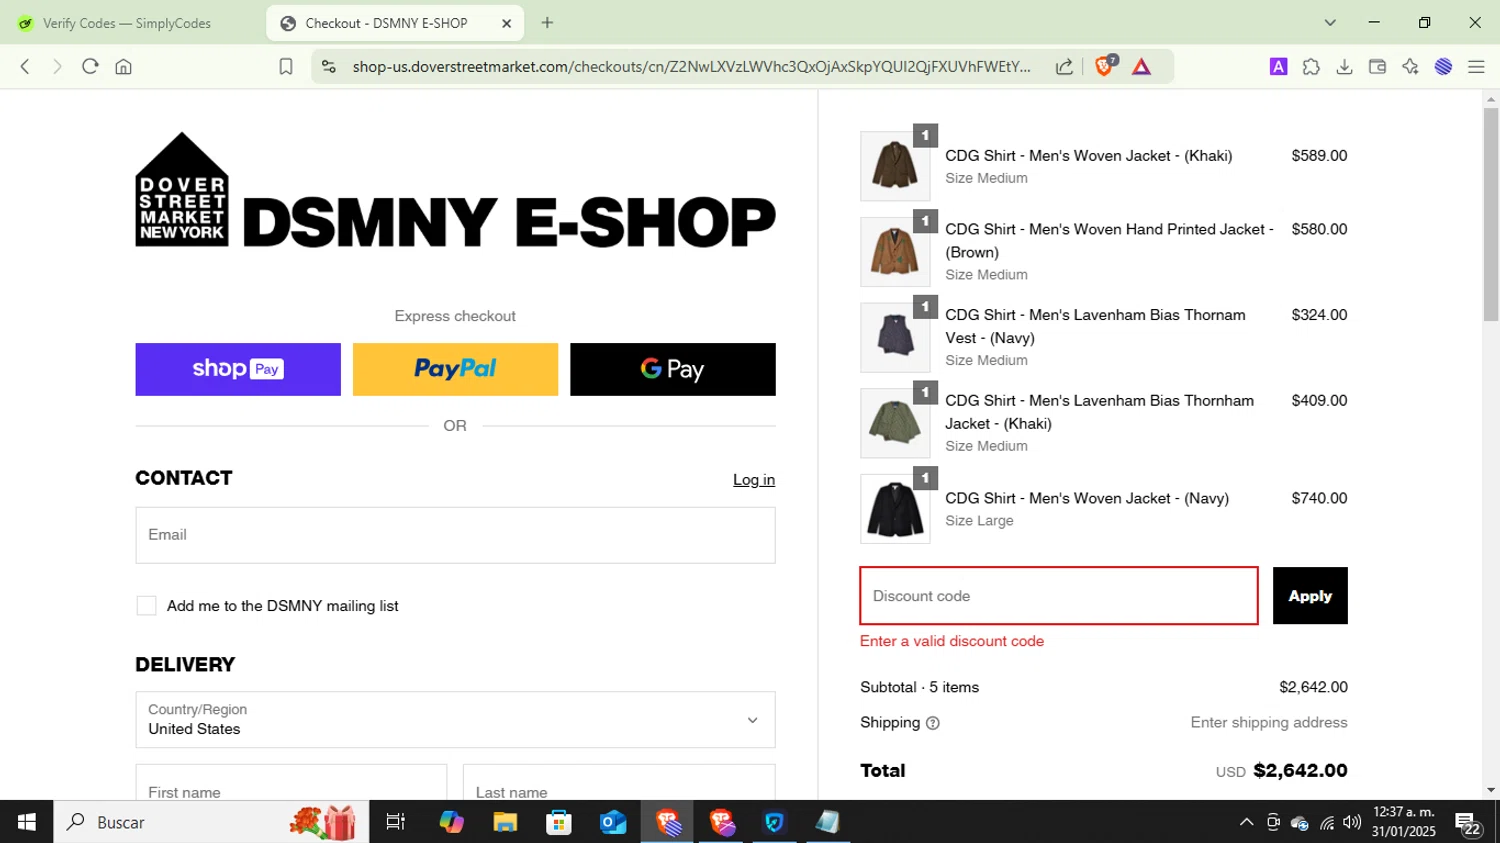Expand the Country/Region dropdown
Screen dimensions: 1500x843
coord(455,720)
